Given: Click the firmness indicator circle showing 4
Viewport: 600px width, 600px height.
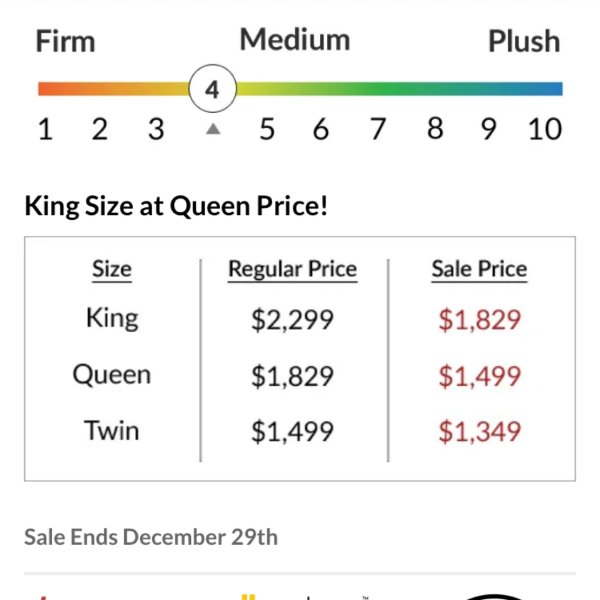Looking at the screenshot, I should tap(213, 89).
